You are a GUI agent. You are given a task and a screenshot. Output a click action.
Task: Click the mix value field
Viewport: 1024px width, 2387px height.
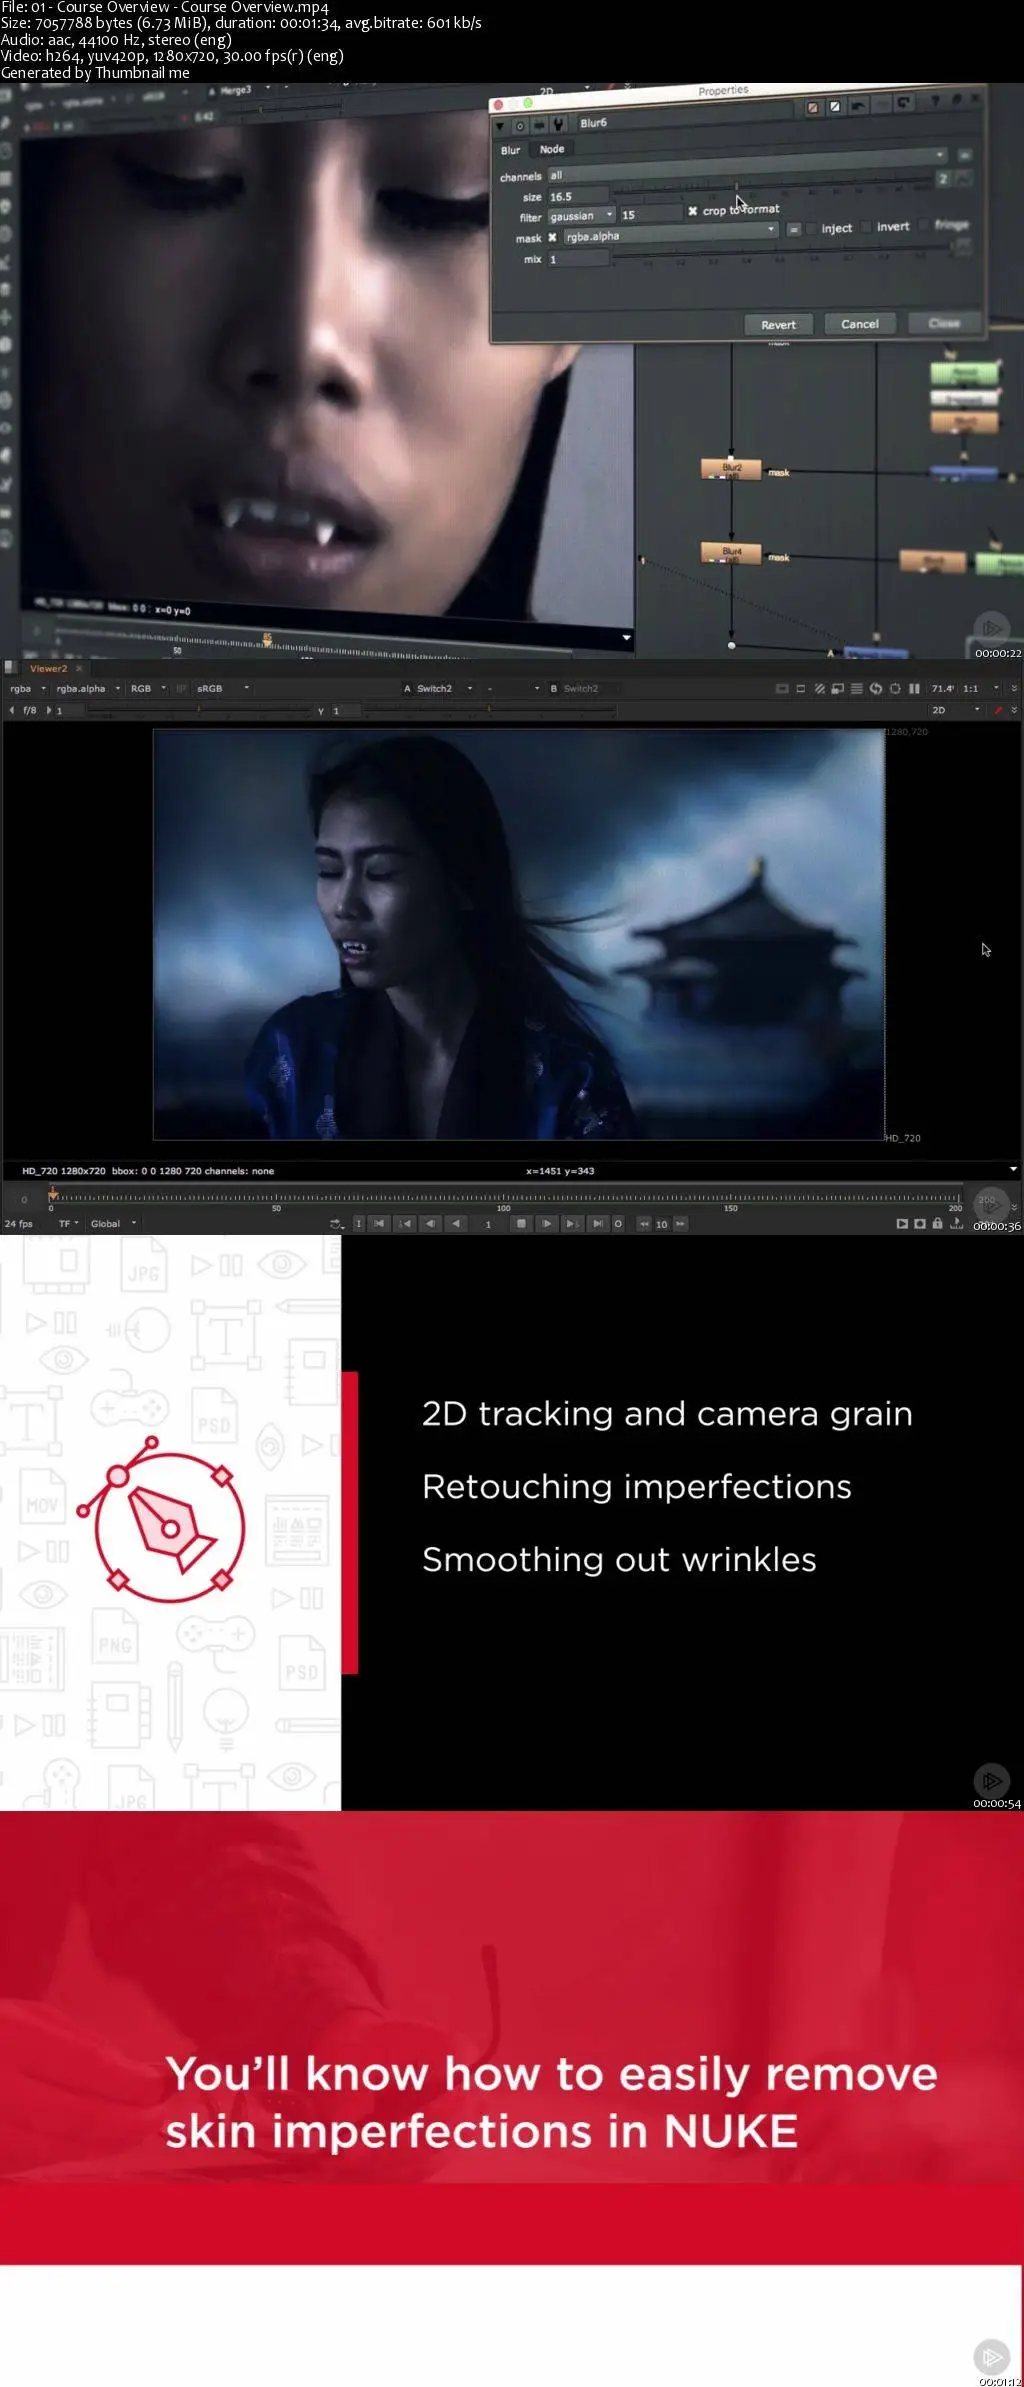pyautogui.click(x=578, y=259)
